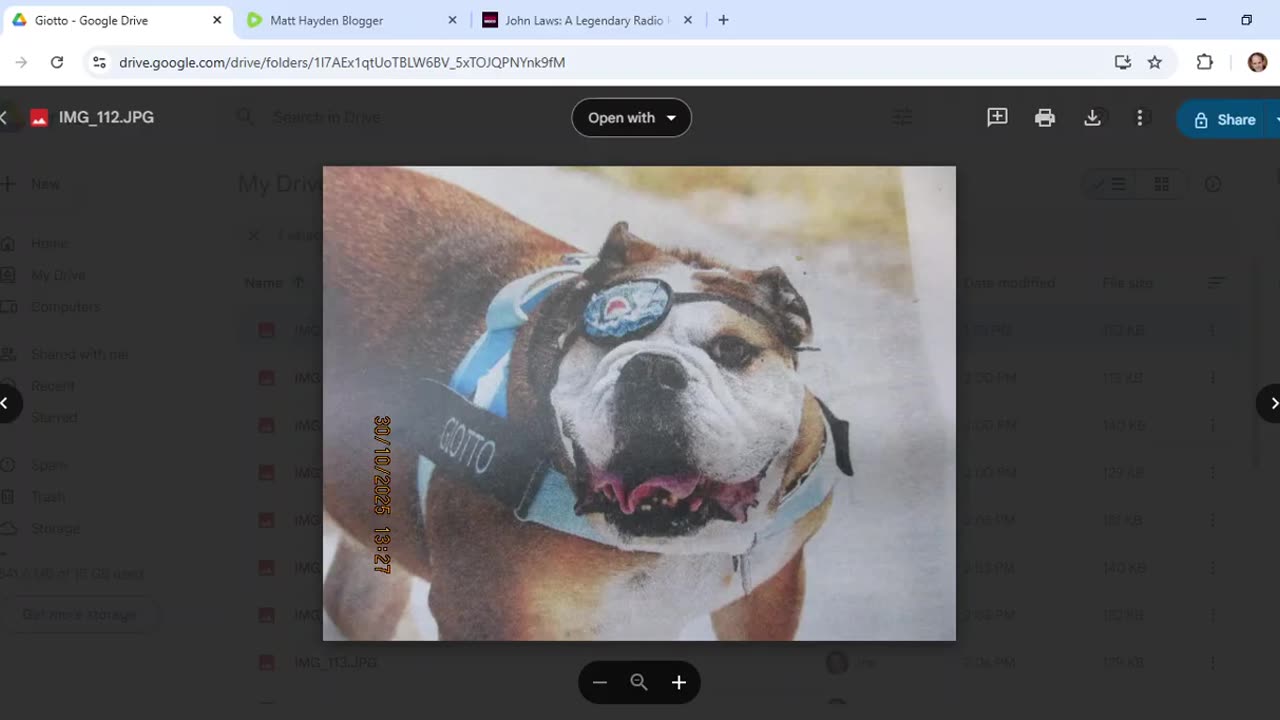This screenshot has height=720, width=1280.
Task: Add a comment to the image
Action: [x=997, y=118]
